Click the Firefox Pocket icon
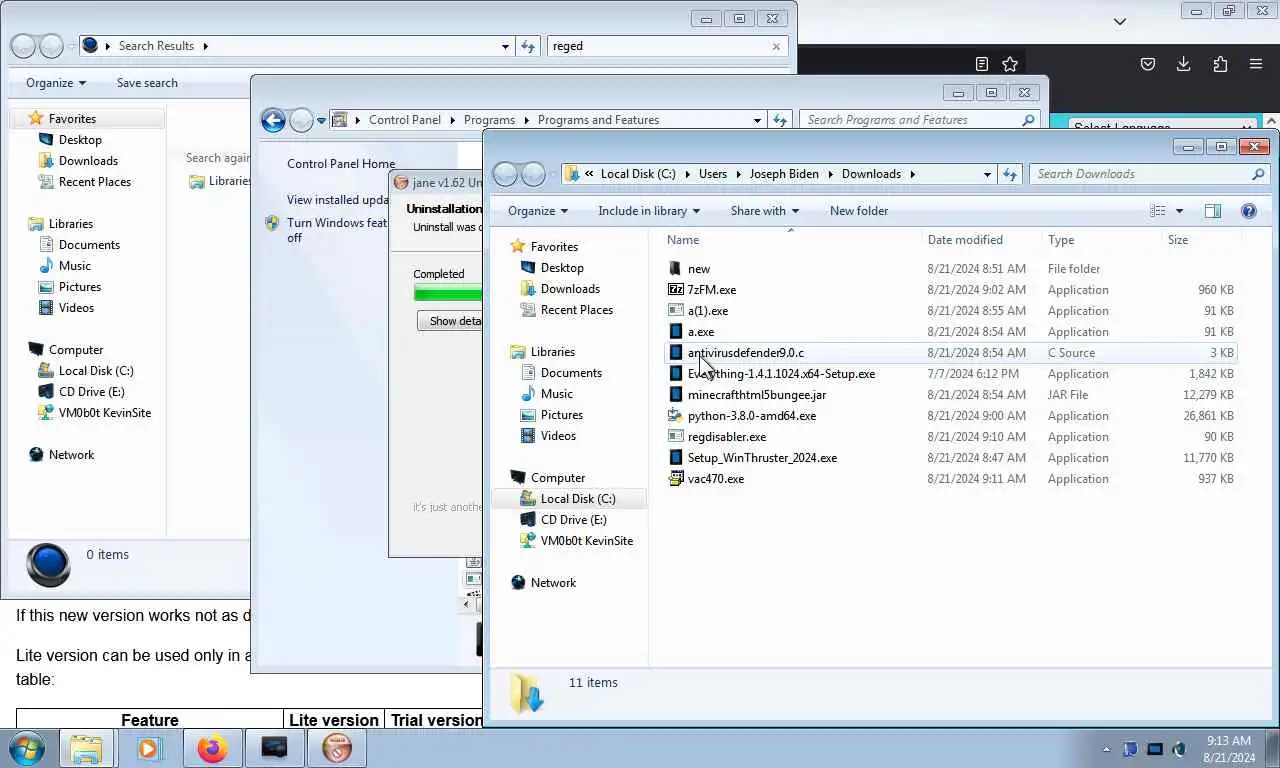Viewport: 1280px width, 768px height. 1148,64
